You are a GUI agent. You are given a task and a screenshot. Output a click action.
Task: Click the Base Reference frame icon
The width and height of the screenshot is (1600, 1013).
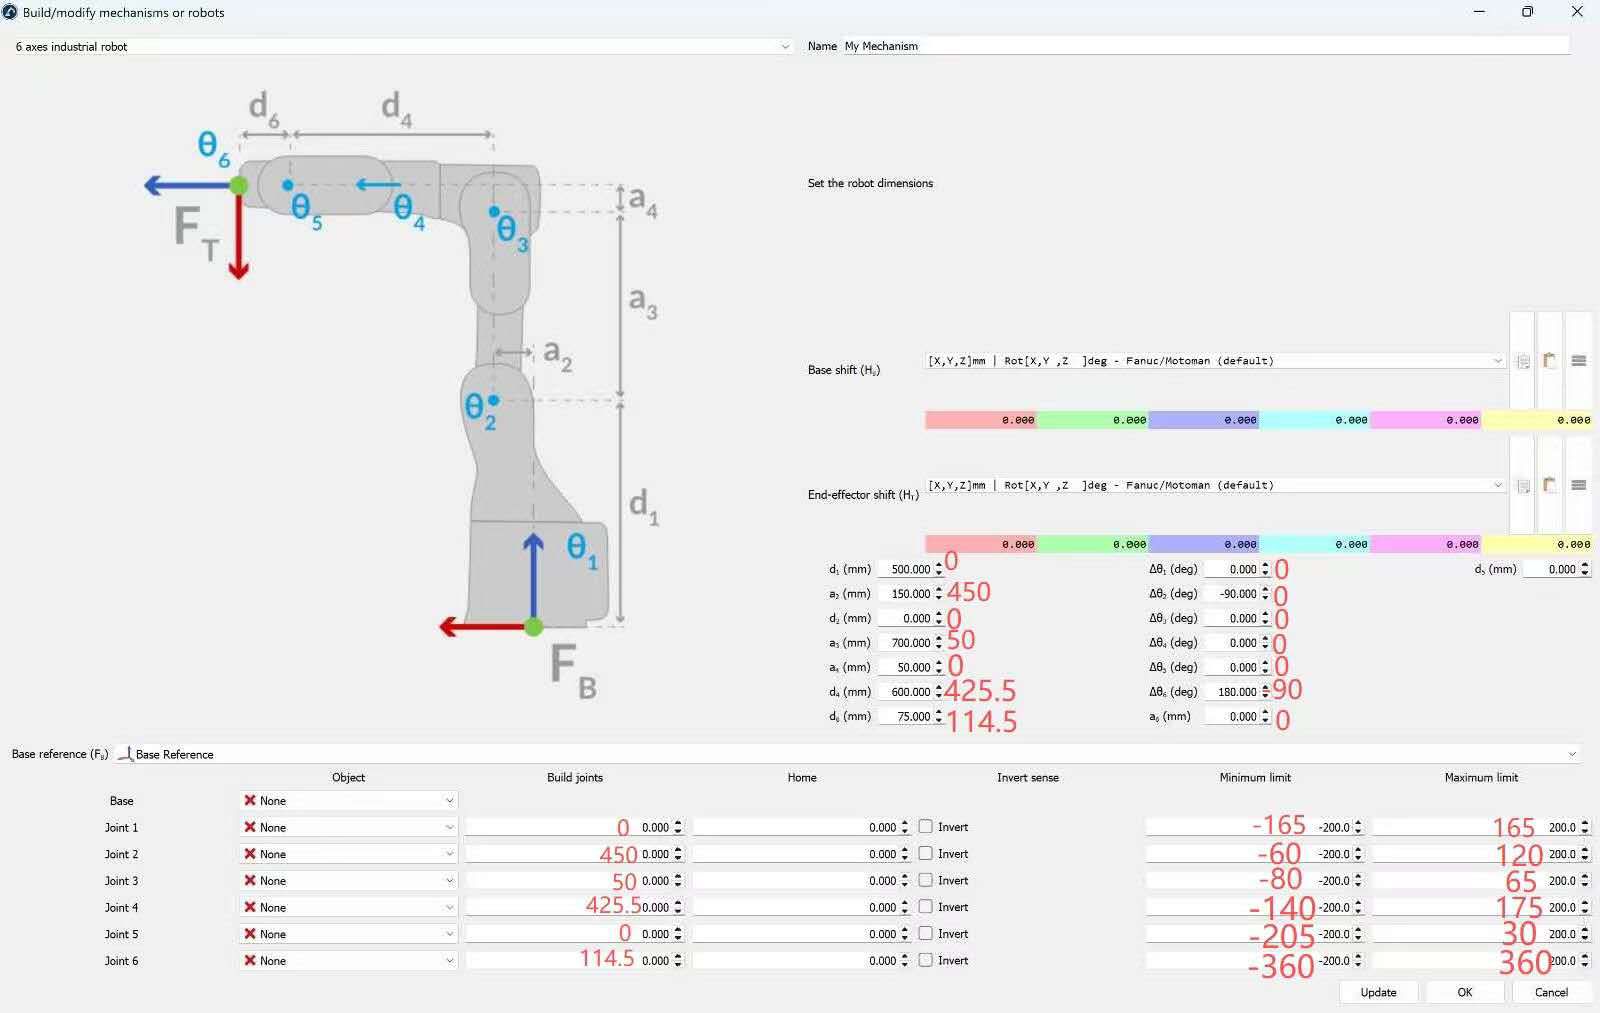[x=125, y=754]
